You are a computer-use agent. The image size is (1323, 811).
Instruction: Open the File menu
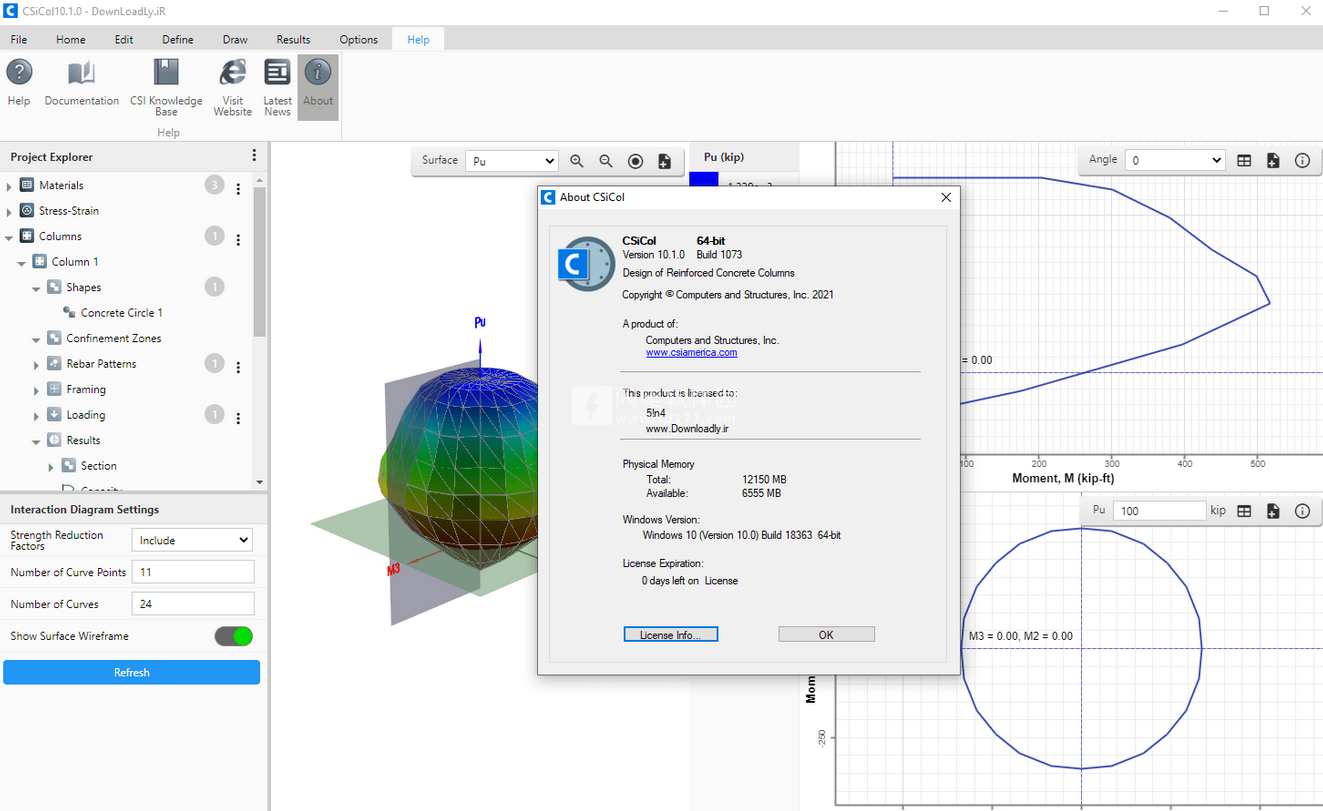[19, 40]
